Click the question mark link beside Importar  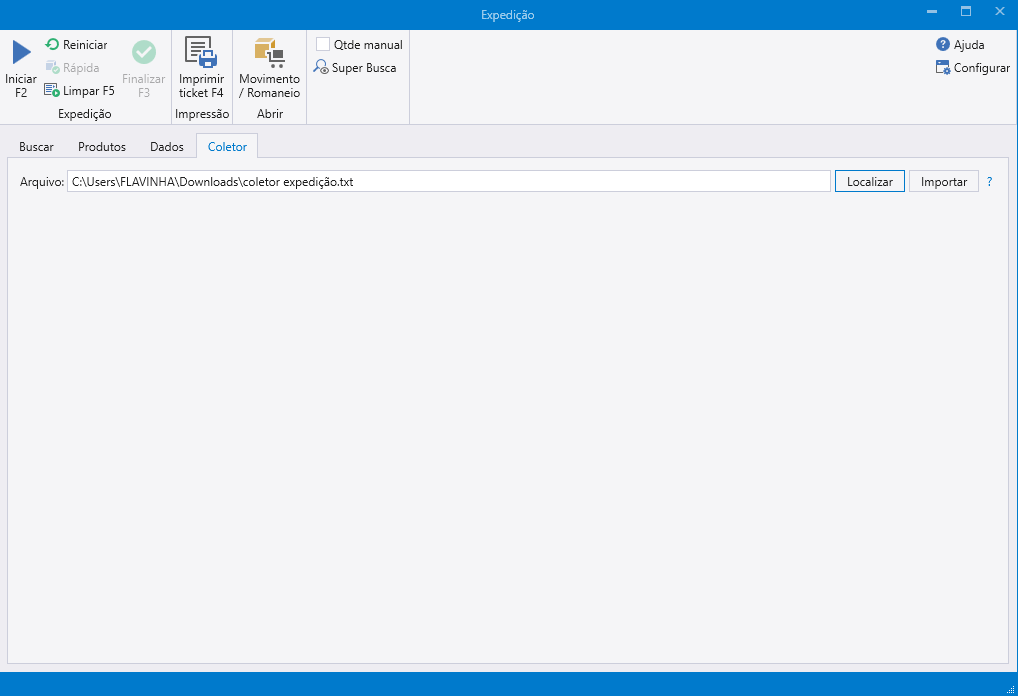pyautogui.click(x=990, y=182)
